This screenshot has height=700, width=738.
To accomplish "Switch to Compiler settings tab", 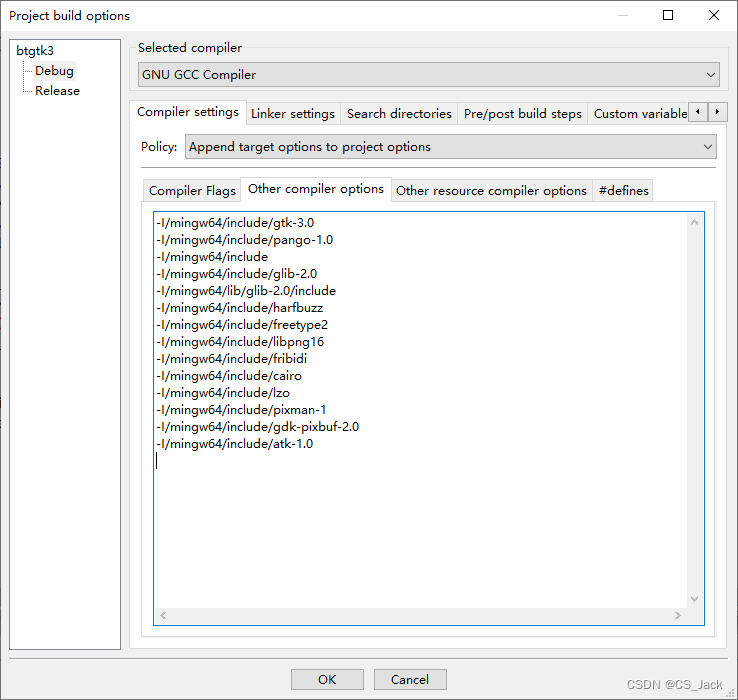I will pyautogui.click(x=188, y=112).
